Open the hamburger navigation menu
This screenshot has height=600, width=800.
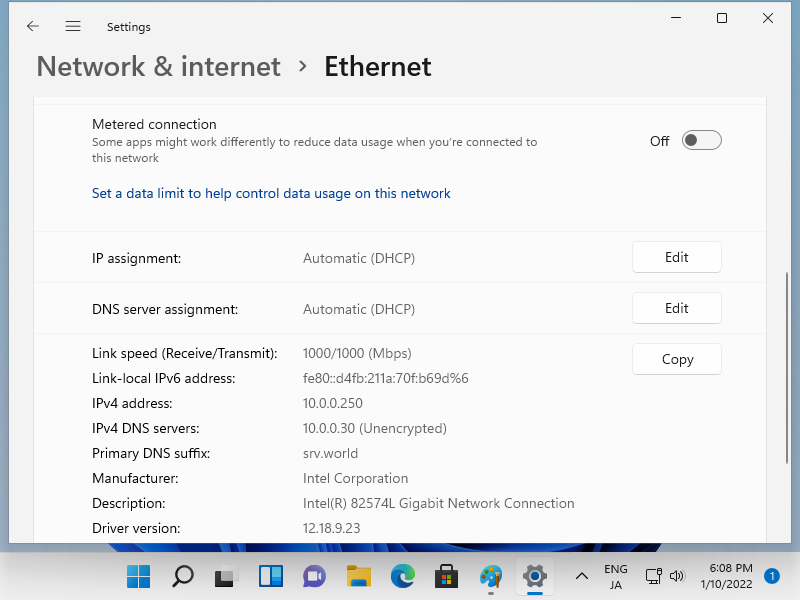point(73,26)
